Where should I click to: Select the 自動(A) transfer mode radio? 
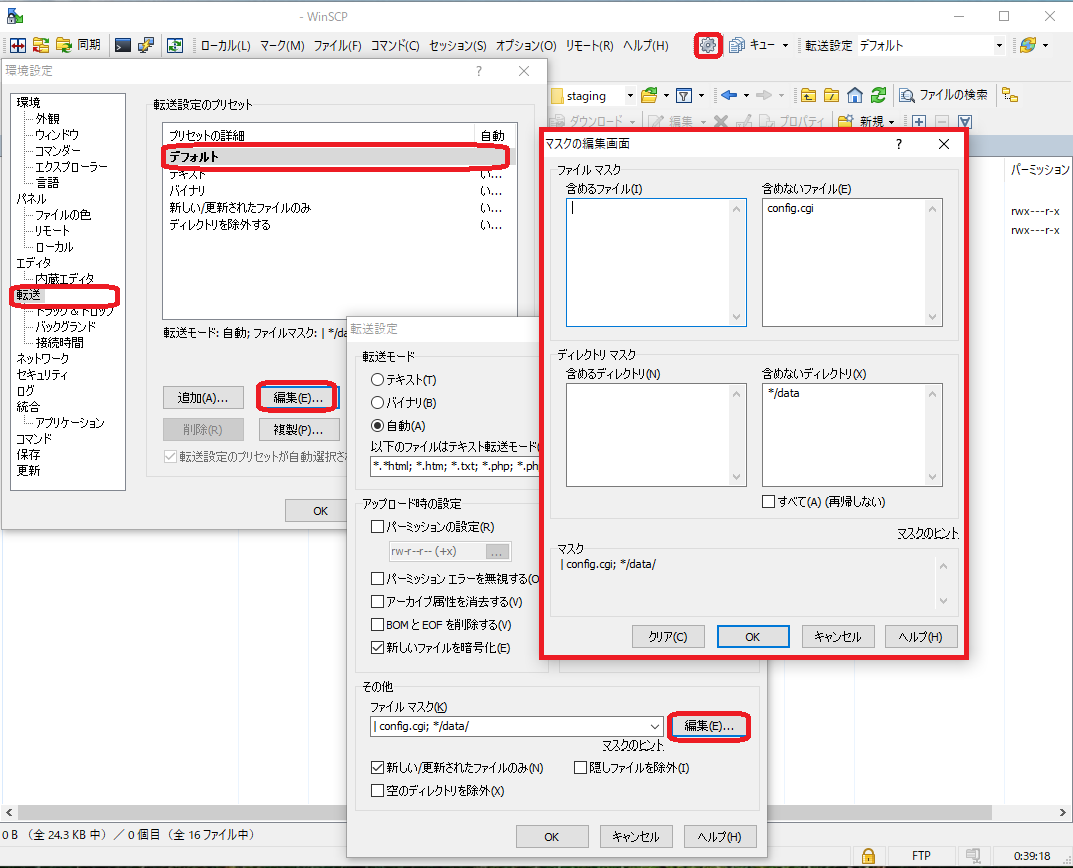pyautogui.click(x=377, y=426)
